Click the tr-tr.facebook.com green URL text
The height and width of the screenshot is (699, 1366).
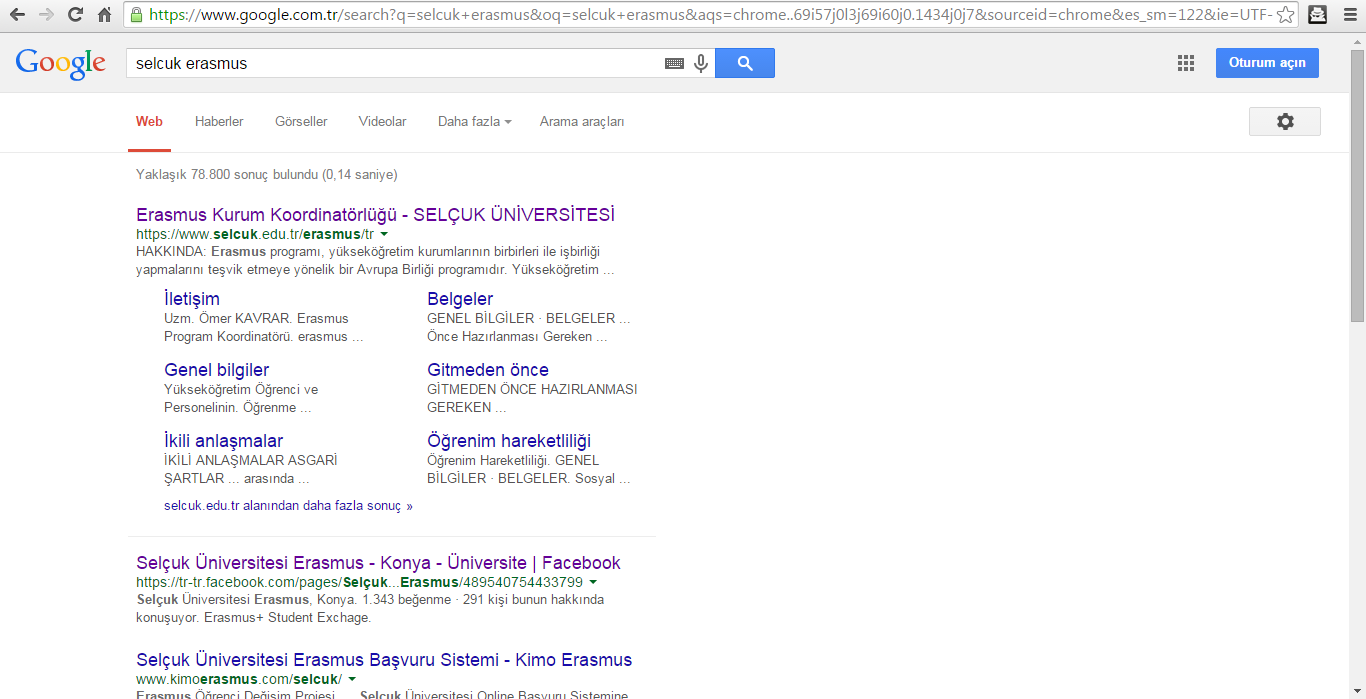point(359,582)
